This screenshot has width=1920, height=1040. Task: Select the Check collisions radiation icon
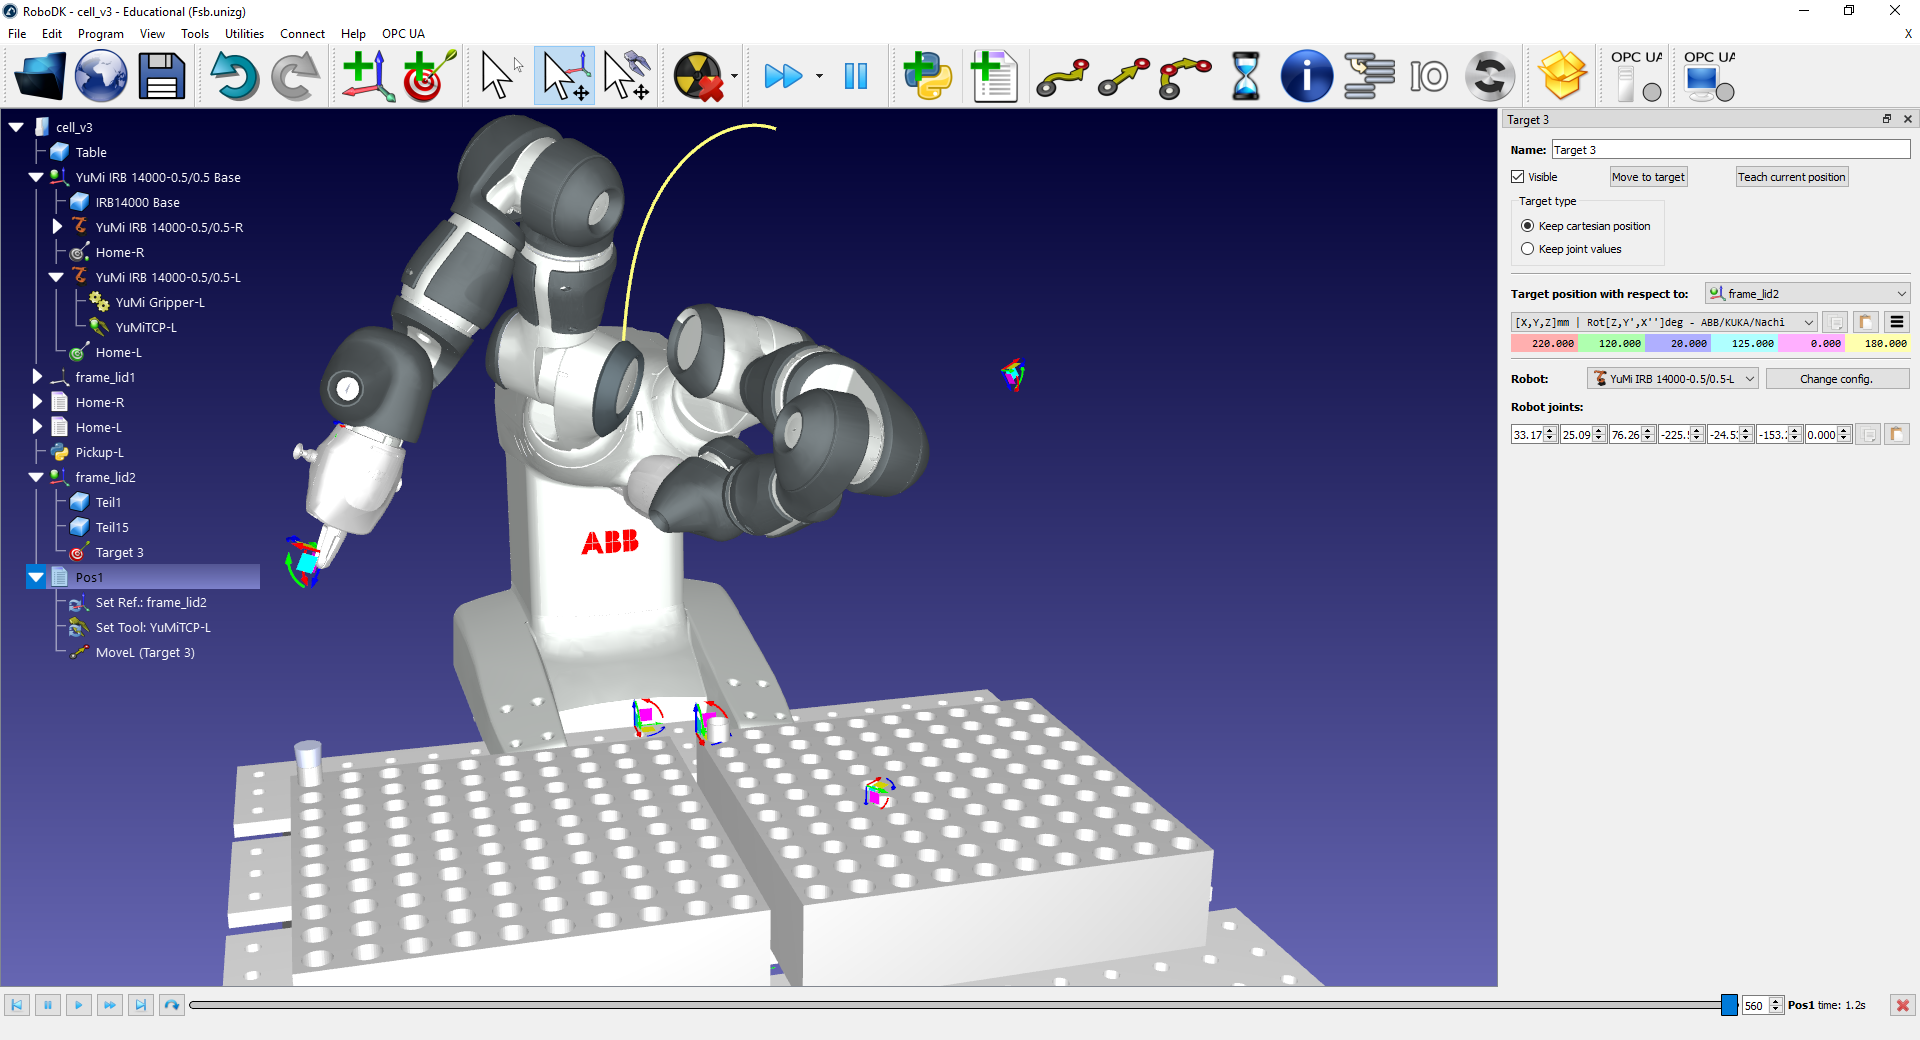click(x=698, y=76)
